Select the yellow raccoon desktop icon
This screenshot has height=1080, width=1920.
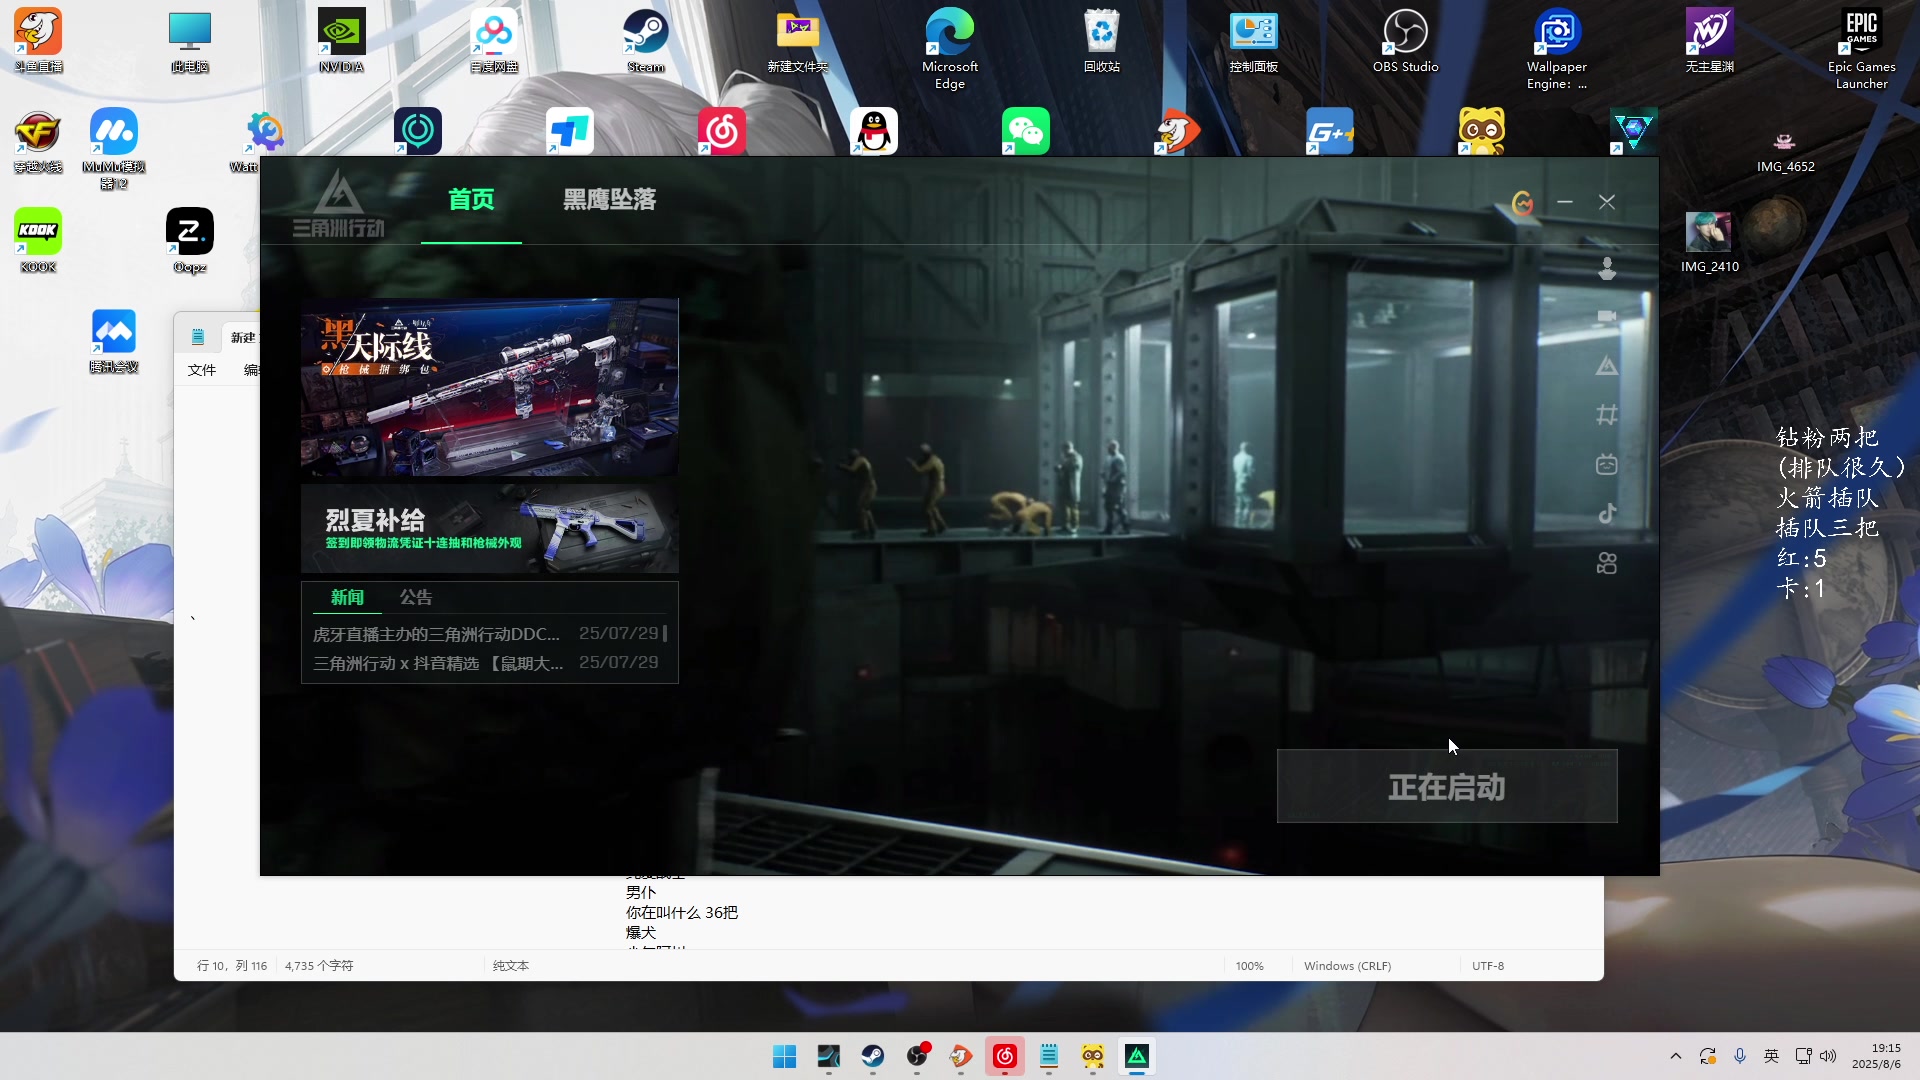(1482, 131)
